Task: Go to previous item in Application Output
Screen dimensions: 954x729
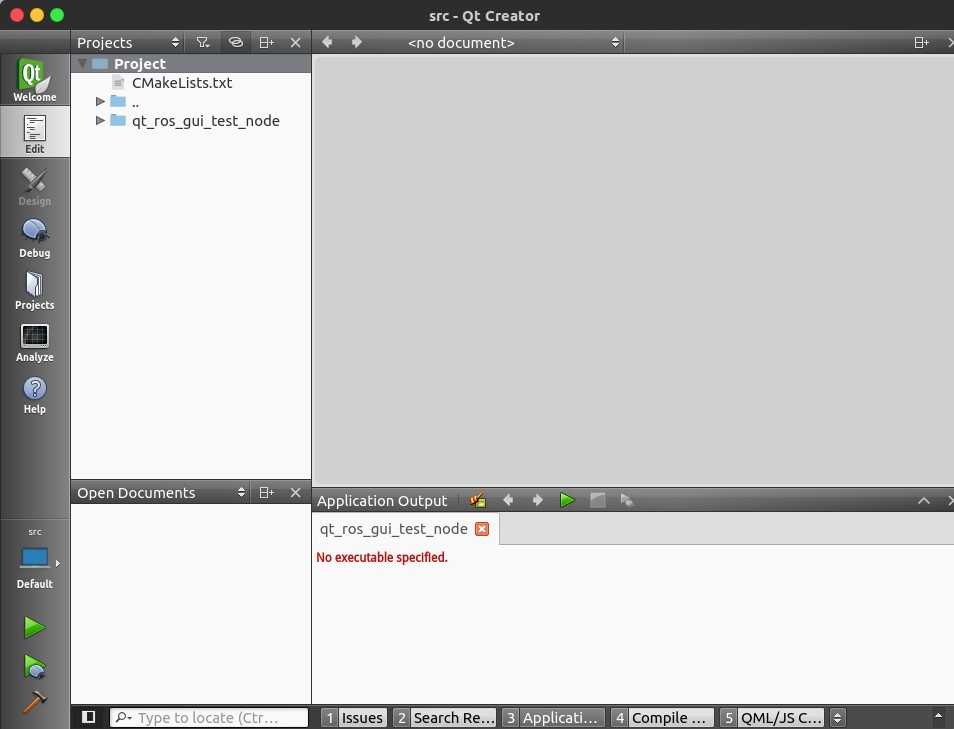Action: pyautogui.click(x=508, y=500)
